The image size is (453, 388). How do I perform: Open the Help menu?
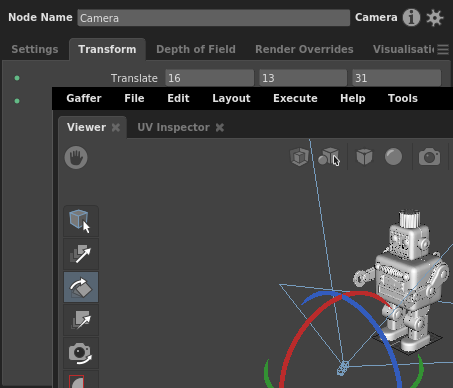[x=353, y=98]
